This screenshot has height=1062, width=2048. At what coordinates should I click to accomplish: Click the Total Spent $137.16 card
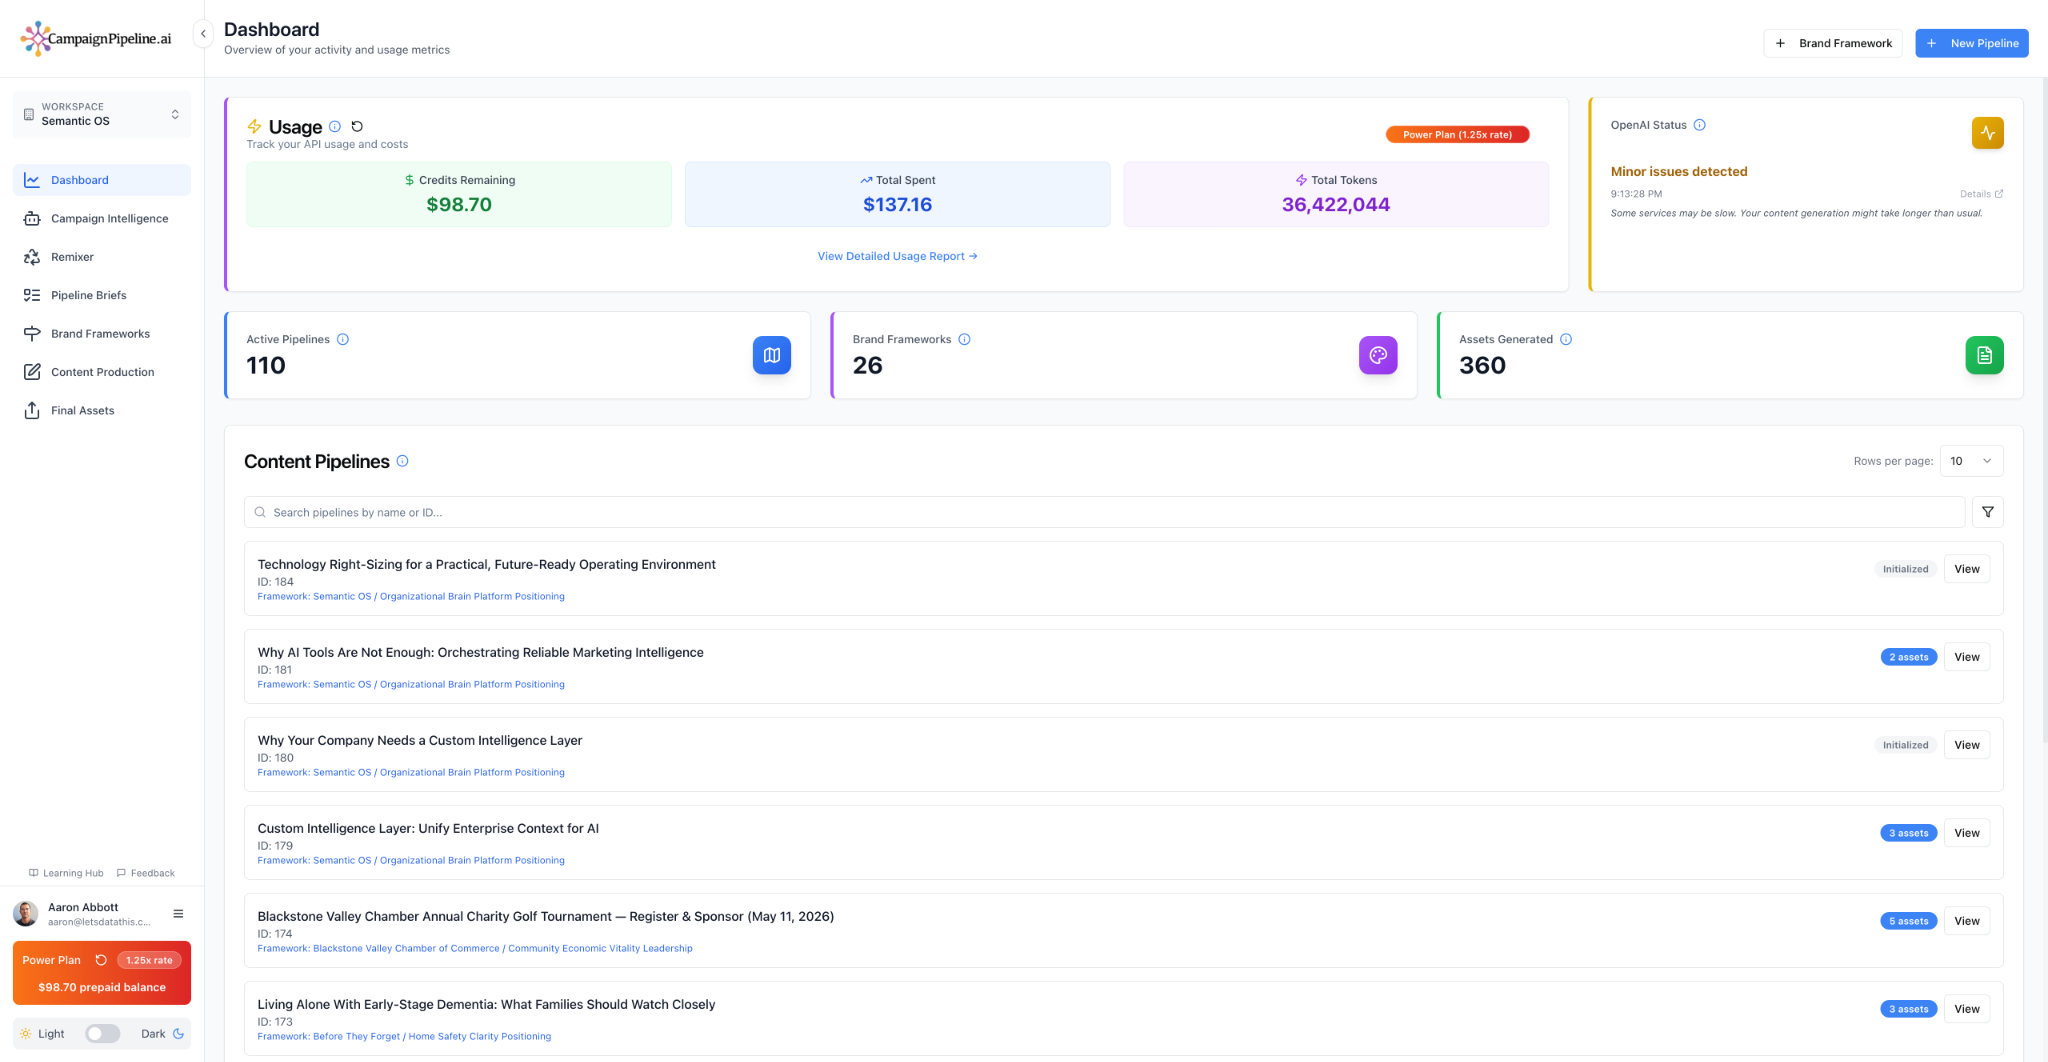coord(897,194)
